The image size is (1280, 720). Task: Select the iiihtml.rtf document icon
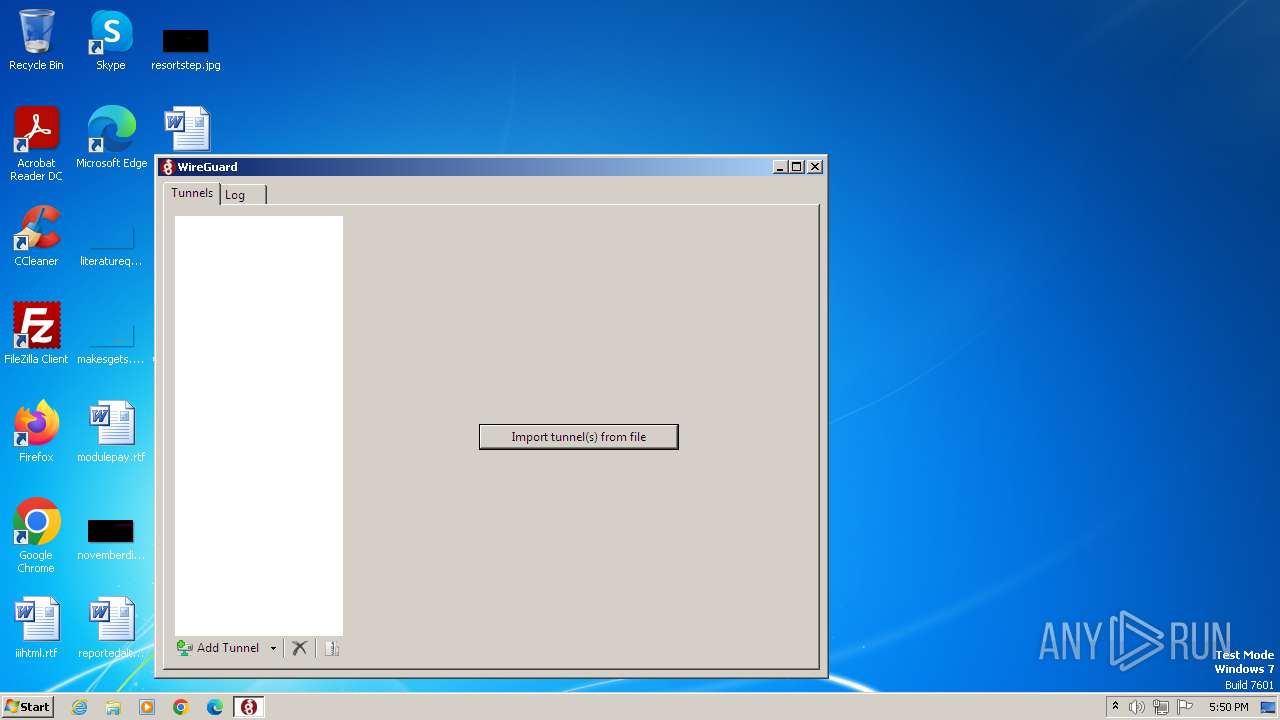36,627
